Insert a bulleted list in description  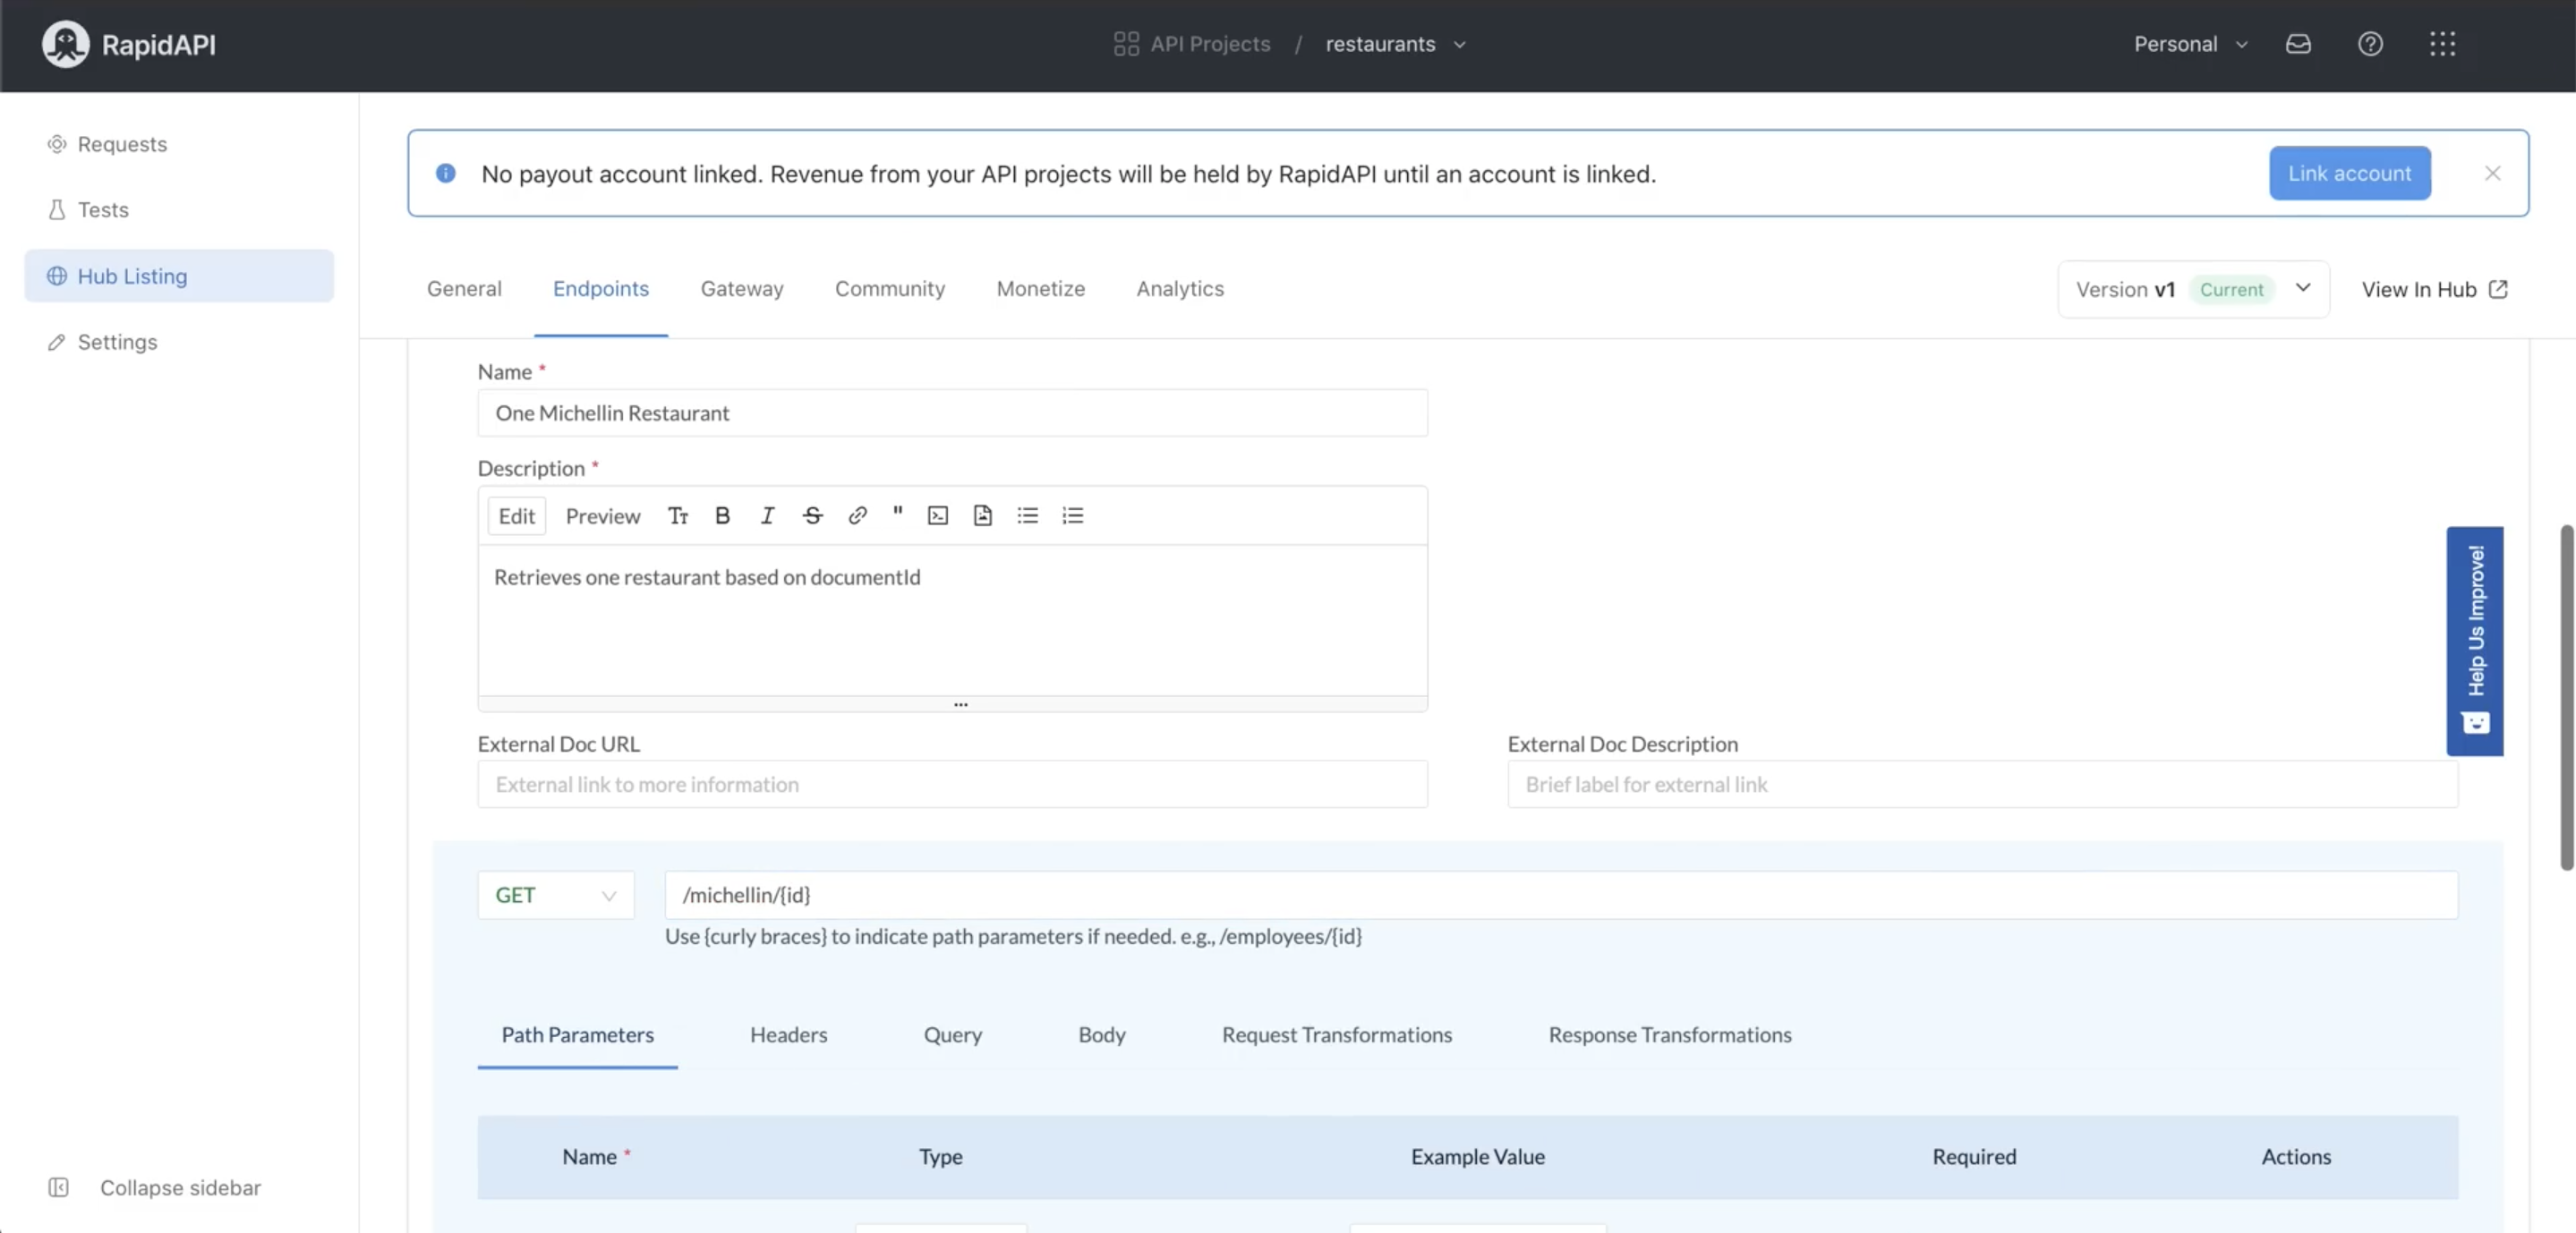pyautogui.click(x=1027, y=516)
